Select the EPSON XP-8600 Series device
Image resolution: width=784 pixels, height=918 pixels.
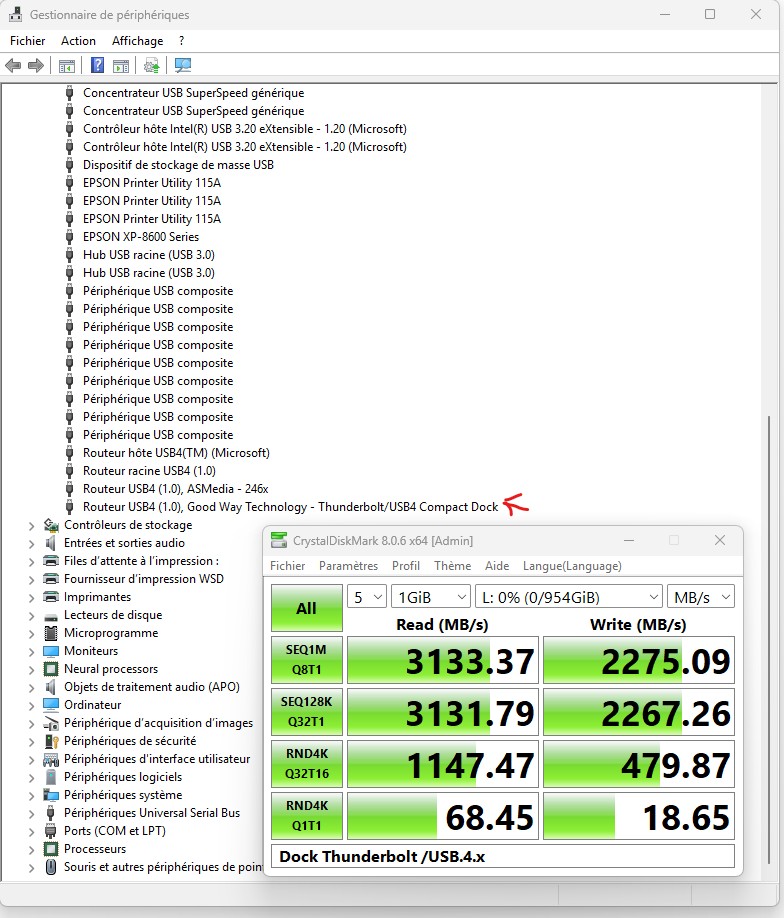[x=140, y=237]
